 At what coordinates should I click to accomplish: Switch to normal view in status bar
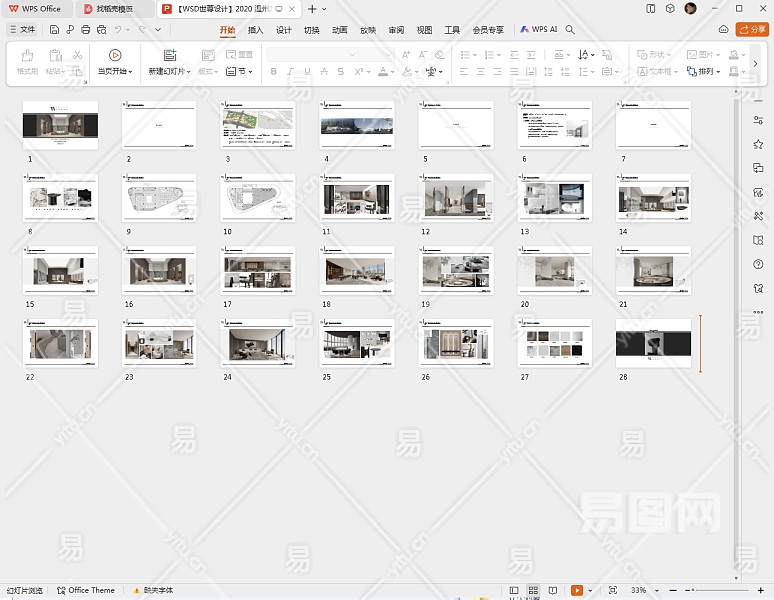(x=514, y=591)
